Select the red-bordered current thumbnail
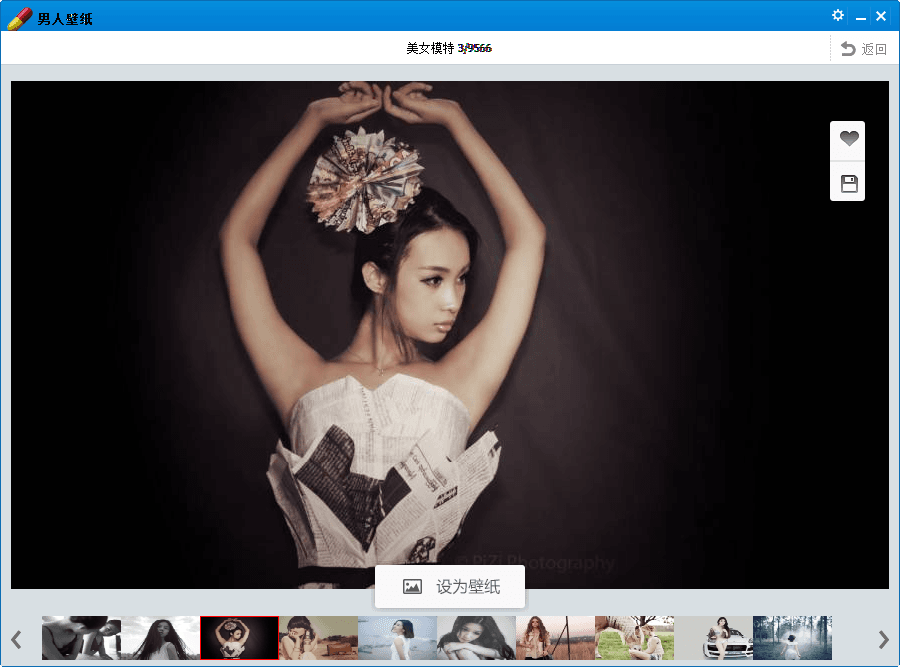 tap(239, 638)
